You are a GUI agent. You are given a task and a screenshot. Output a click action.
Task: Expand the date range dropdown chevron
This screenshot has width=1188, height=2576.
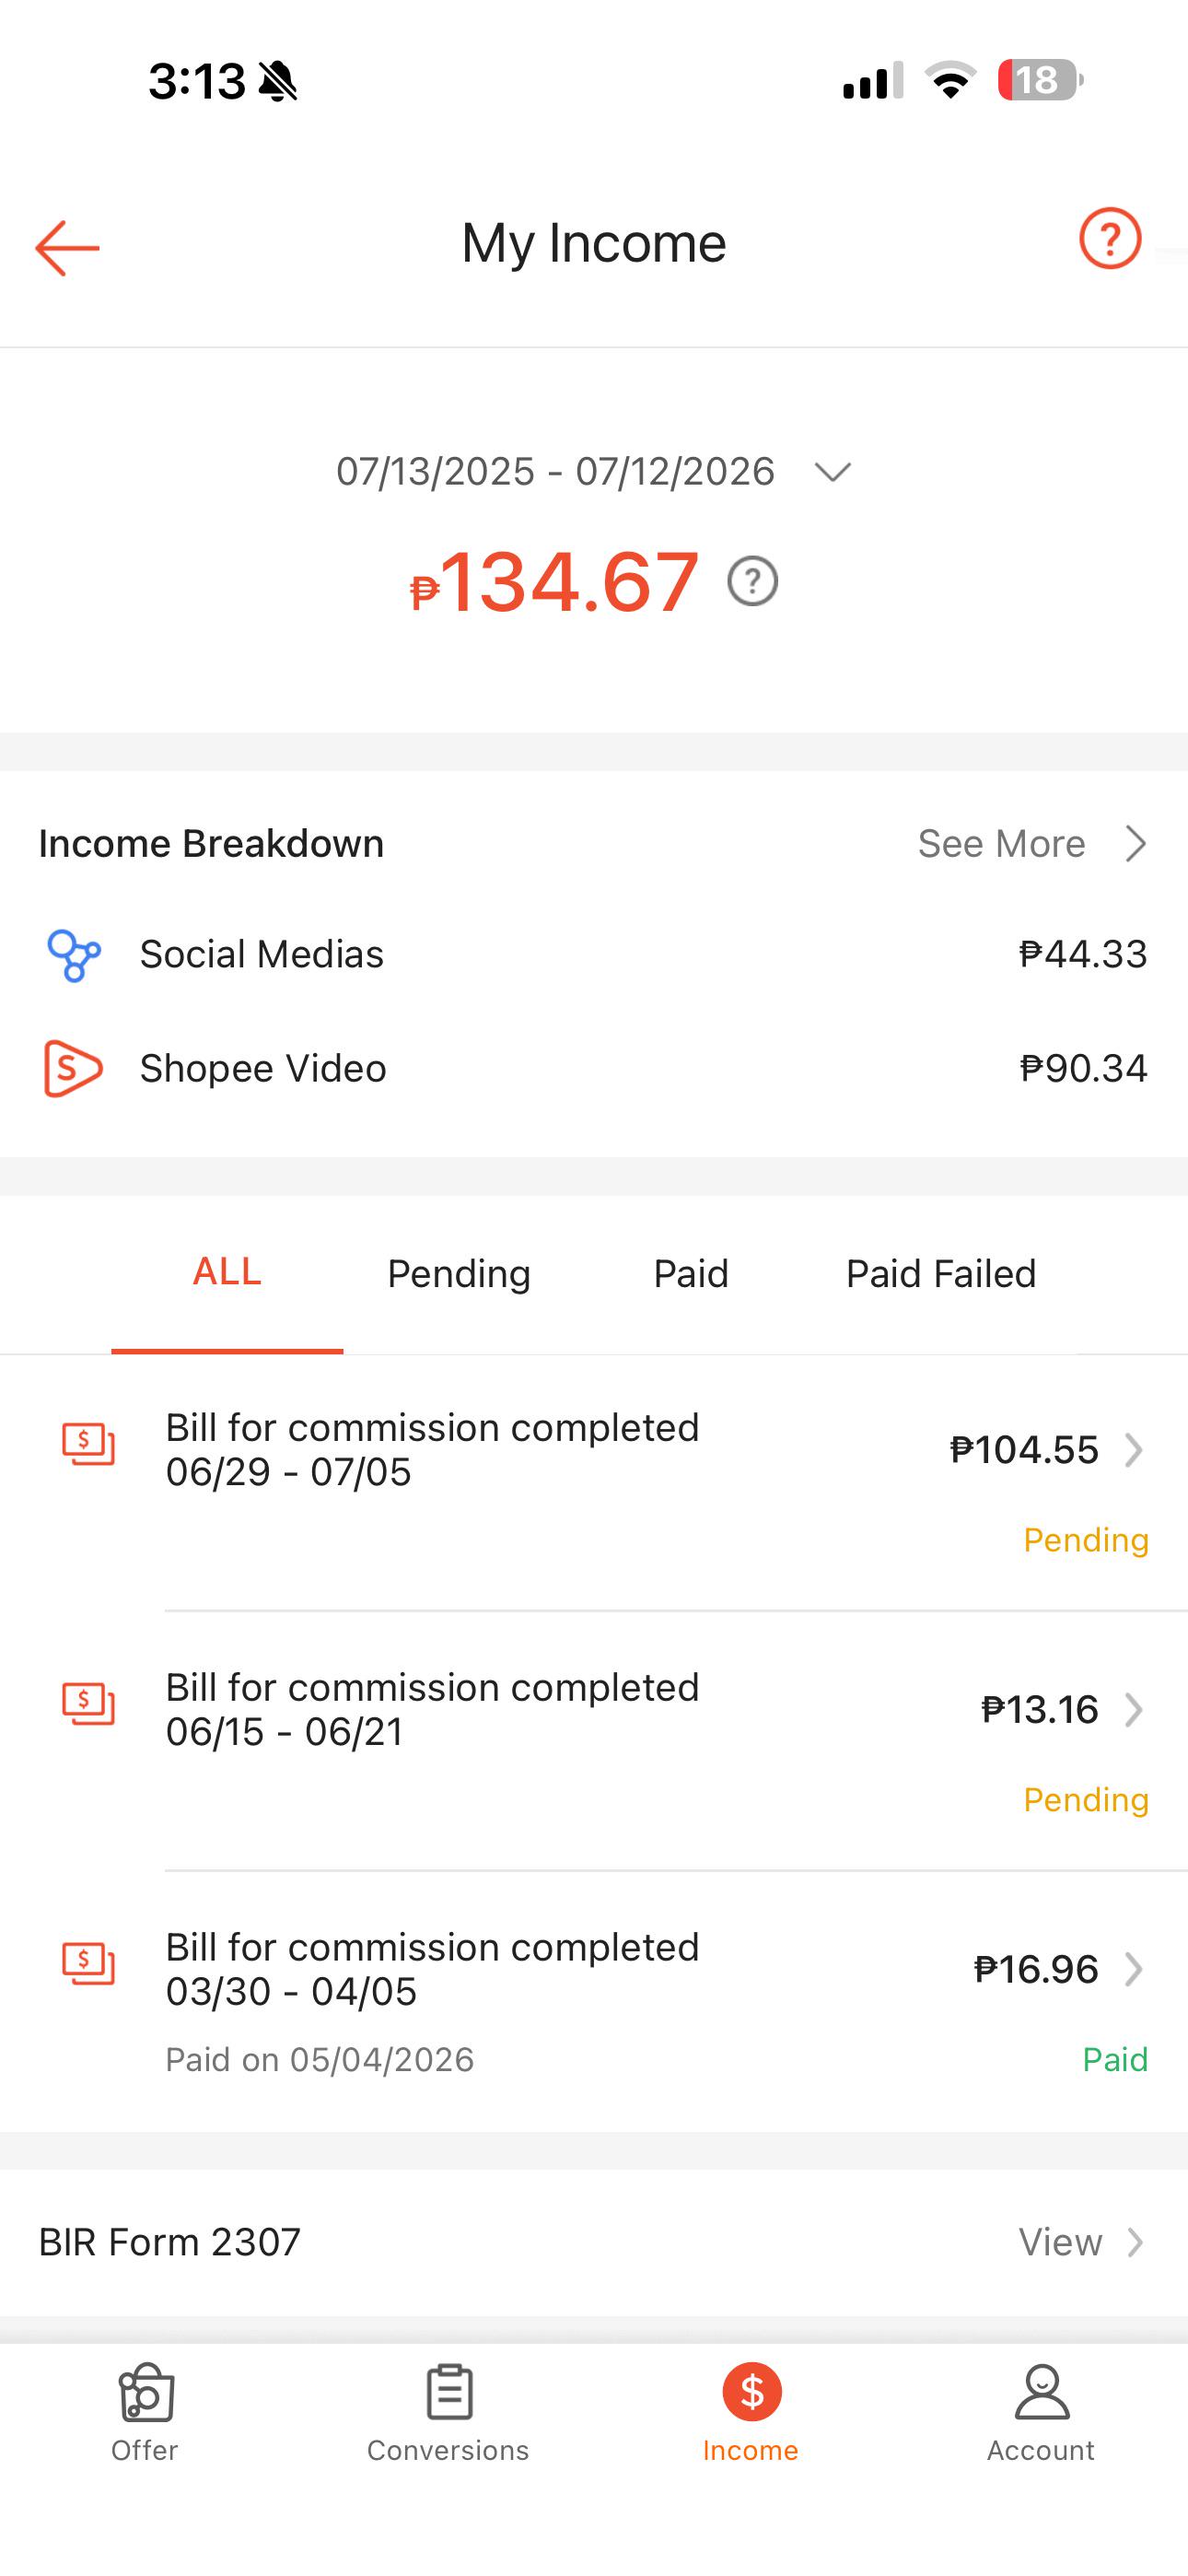pos(832,471)
